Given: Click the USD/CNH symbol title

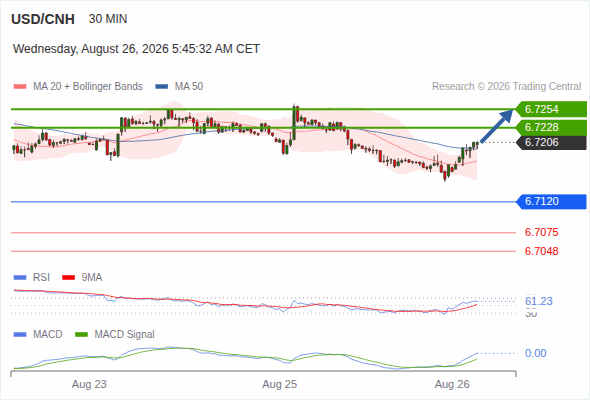Looking at the screenshot, I should (x=43, y=19).
